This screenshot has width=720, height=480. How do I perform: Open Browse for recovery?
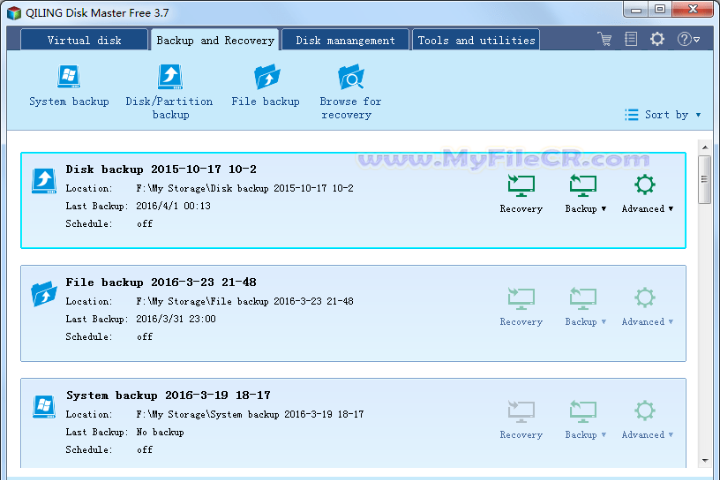tap(350, 92)
